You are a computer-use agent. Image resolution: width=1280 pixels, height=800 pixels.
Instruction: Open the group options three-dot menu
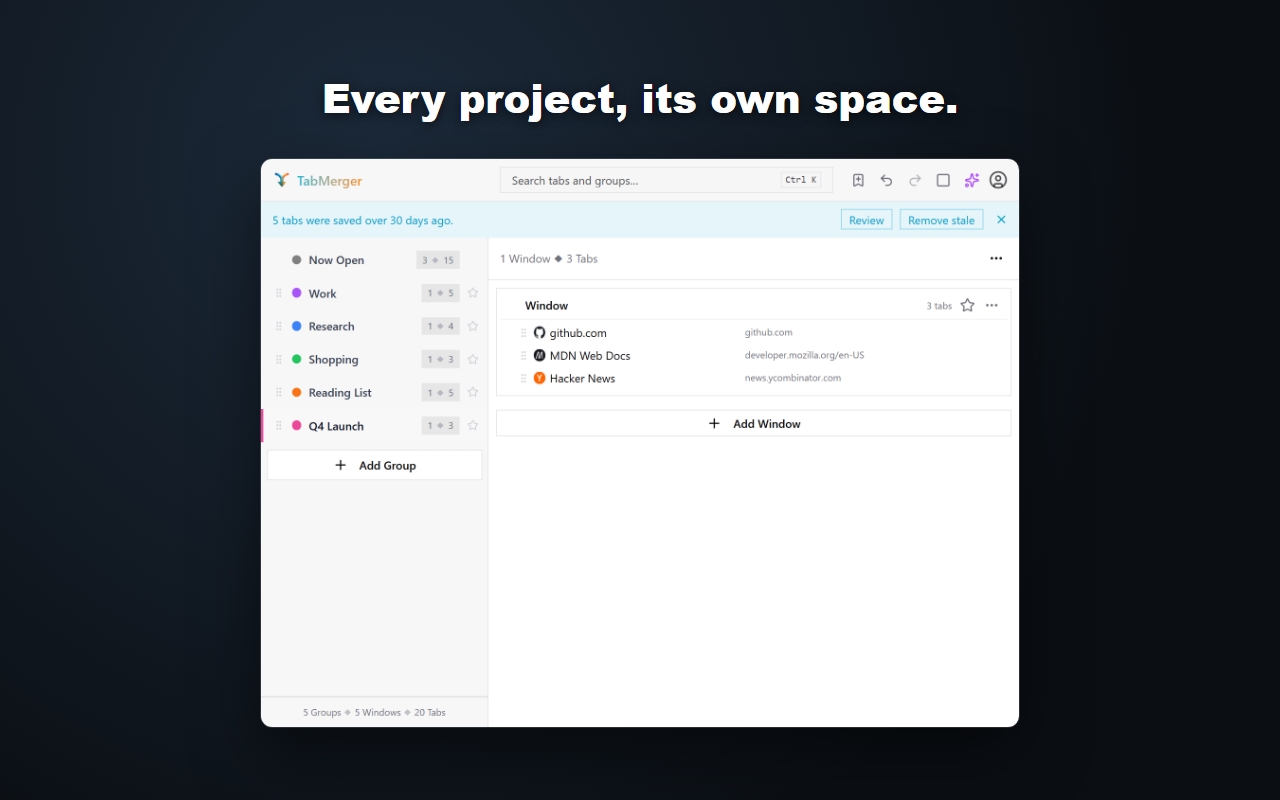pyautogui.click(x=996, y=259)
